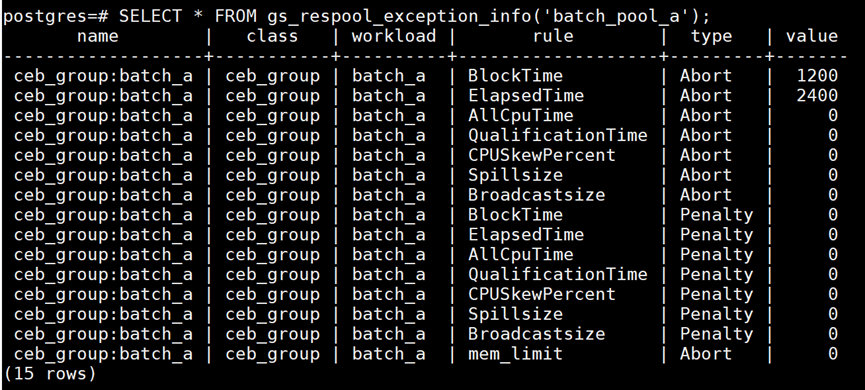Image resolution: width=865 pixels, height=390 pixels.
Task: Click the first QualificationTime rule entry
Action: click(558, 135)
